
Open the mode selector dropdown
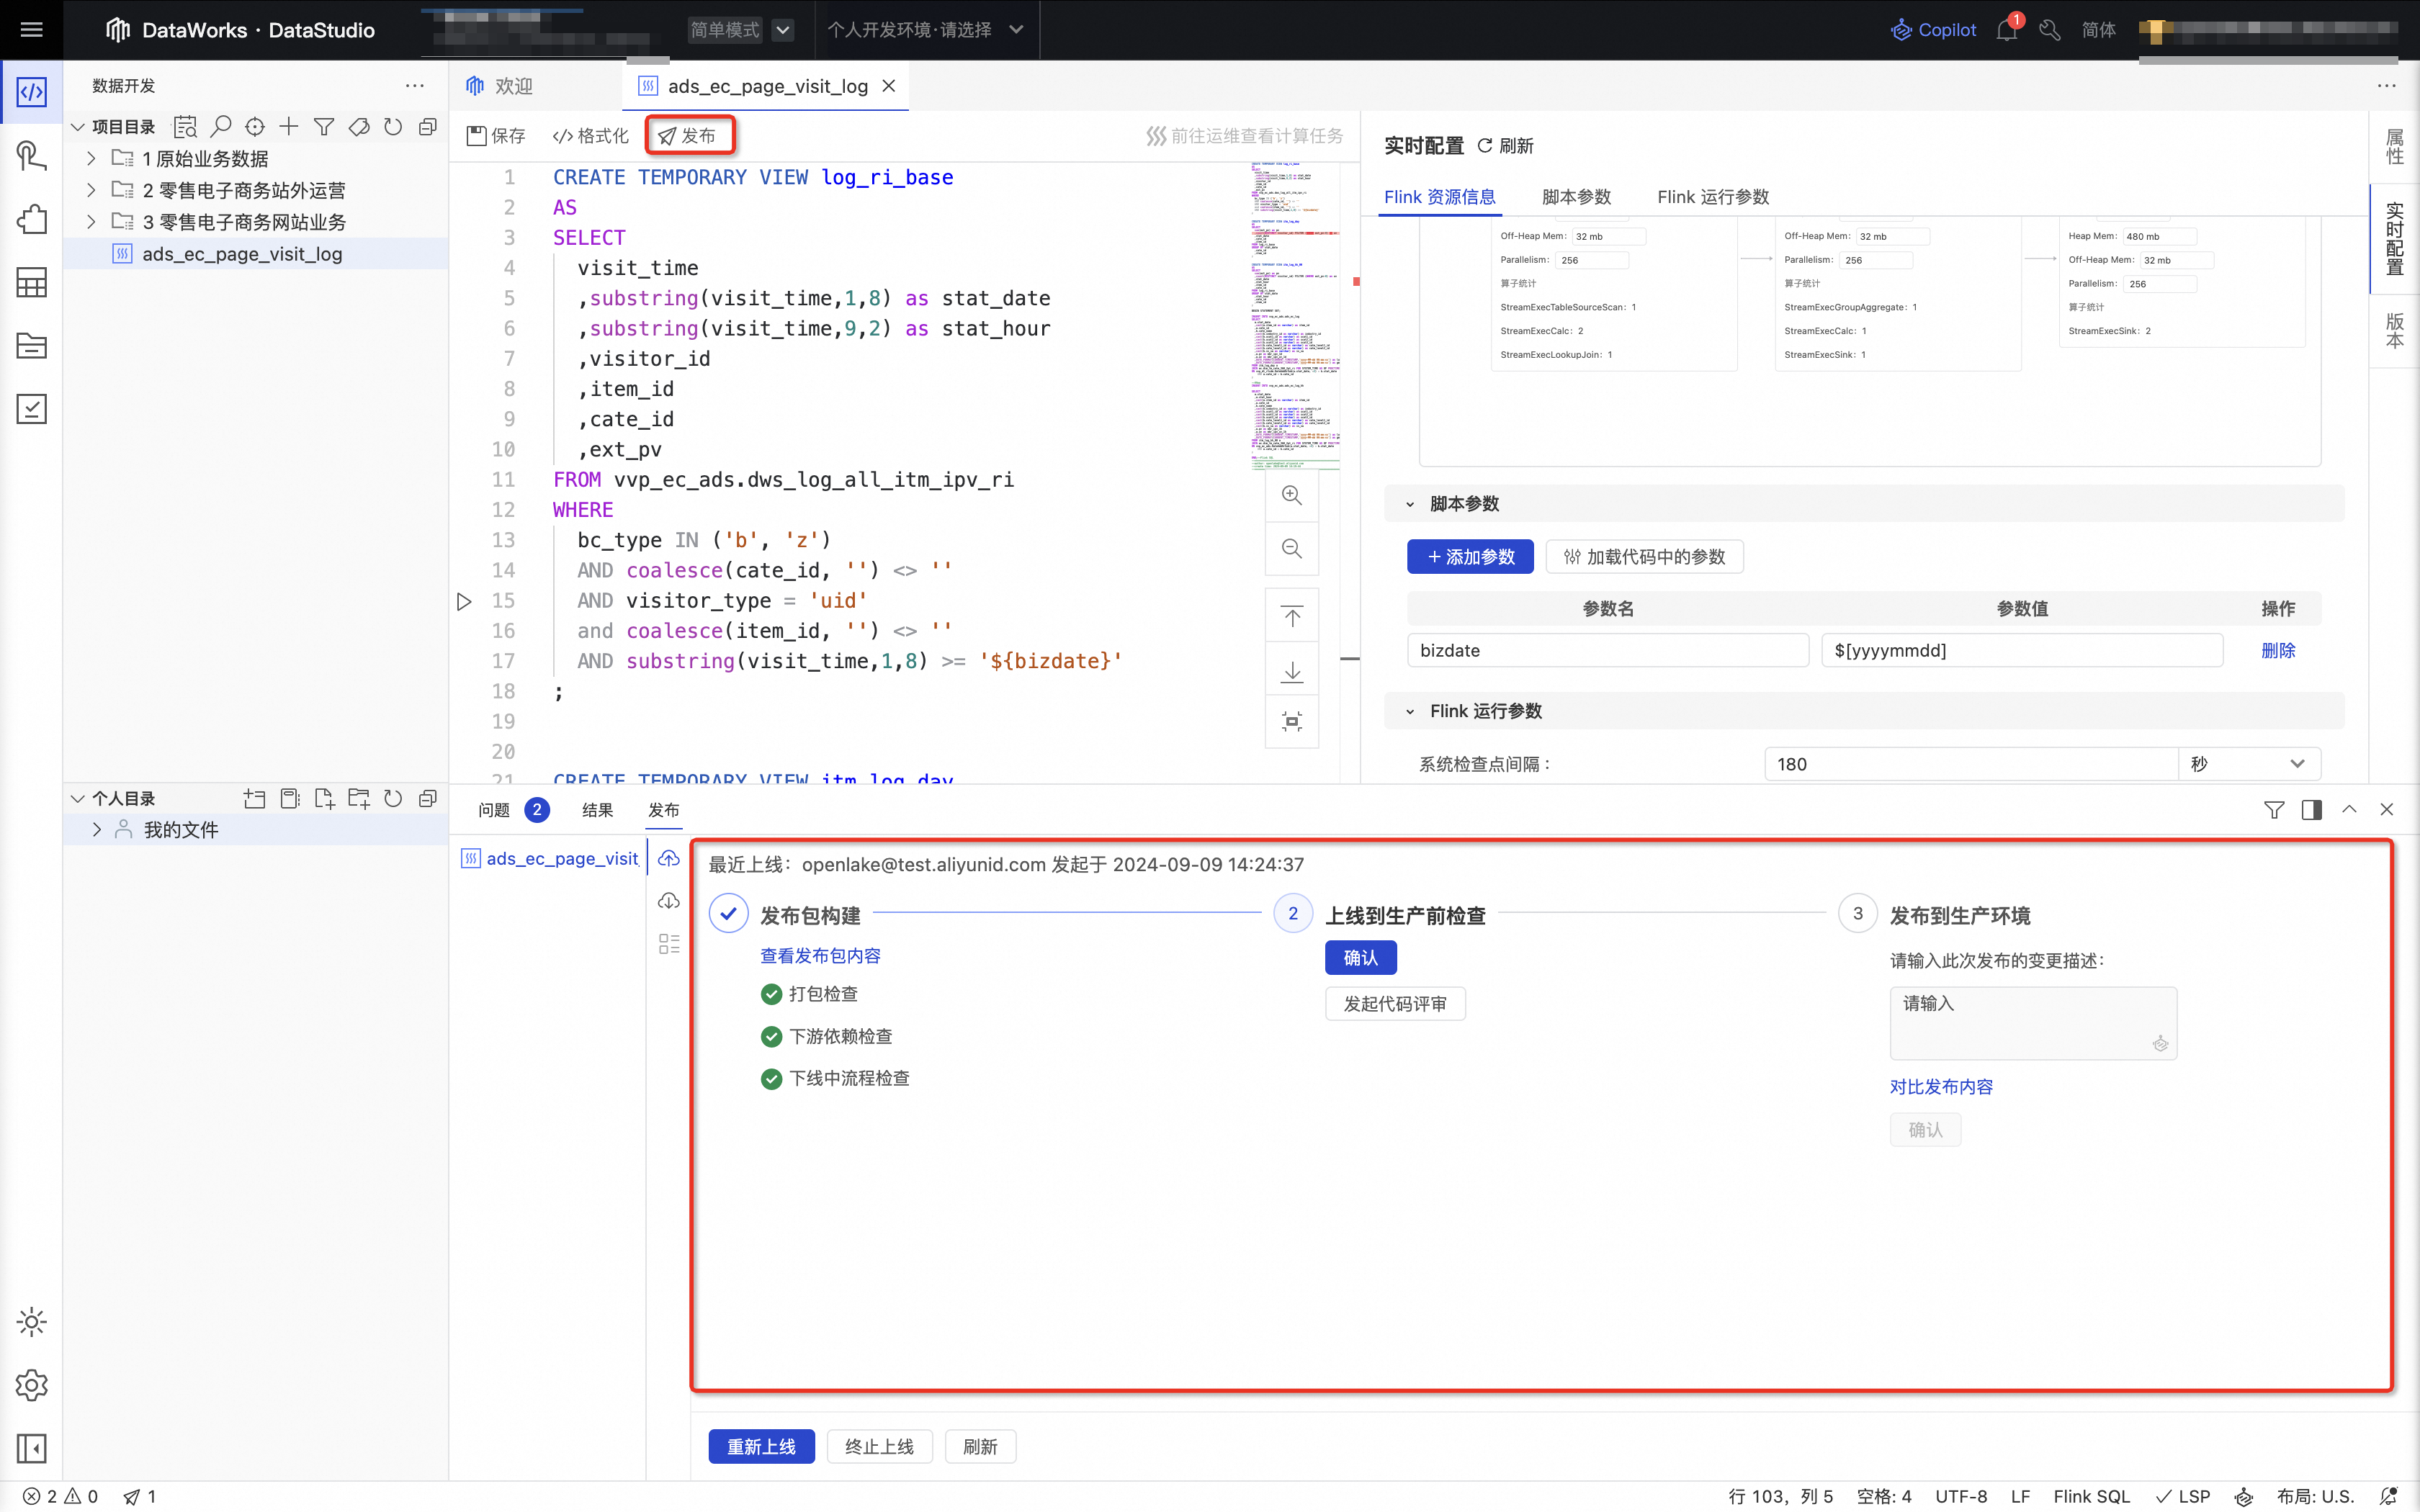(x=783, y=30)
